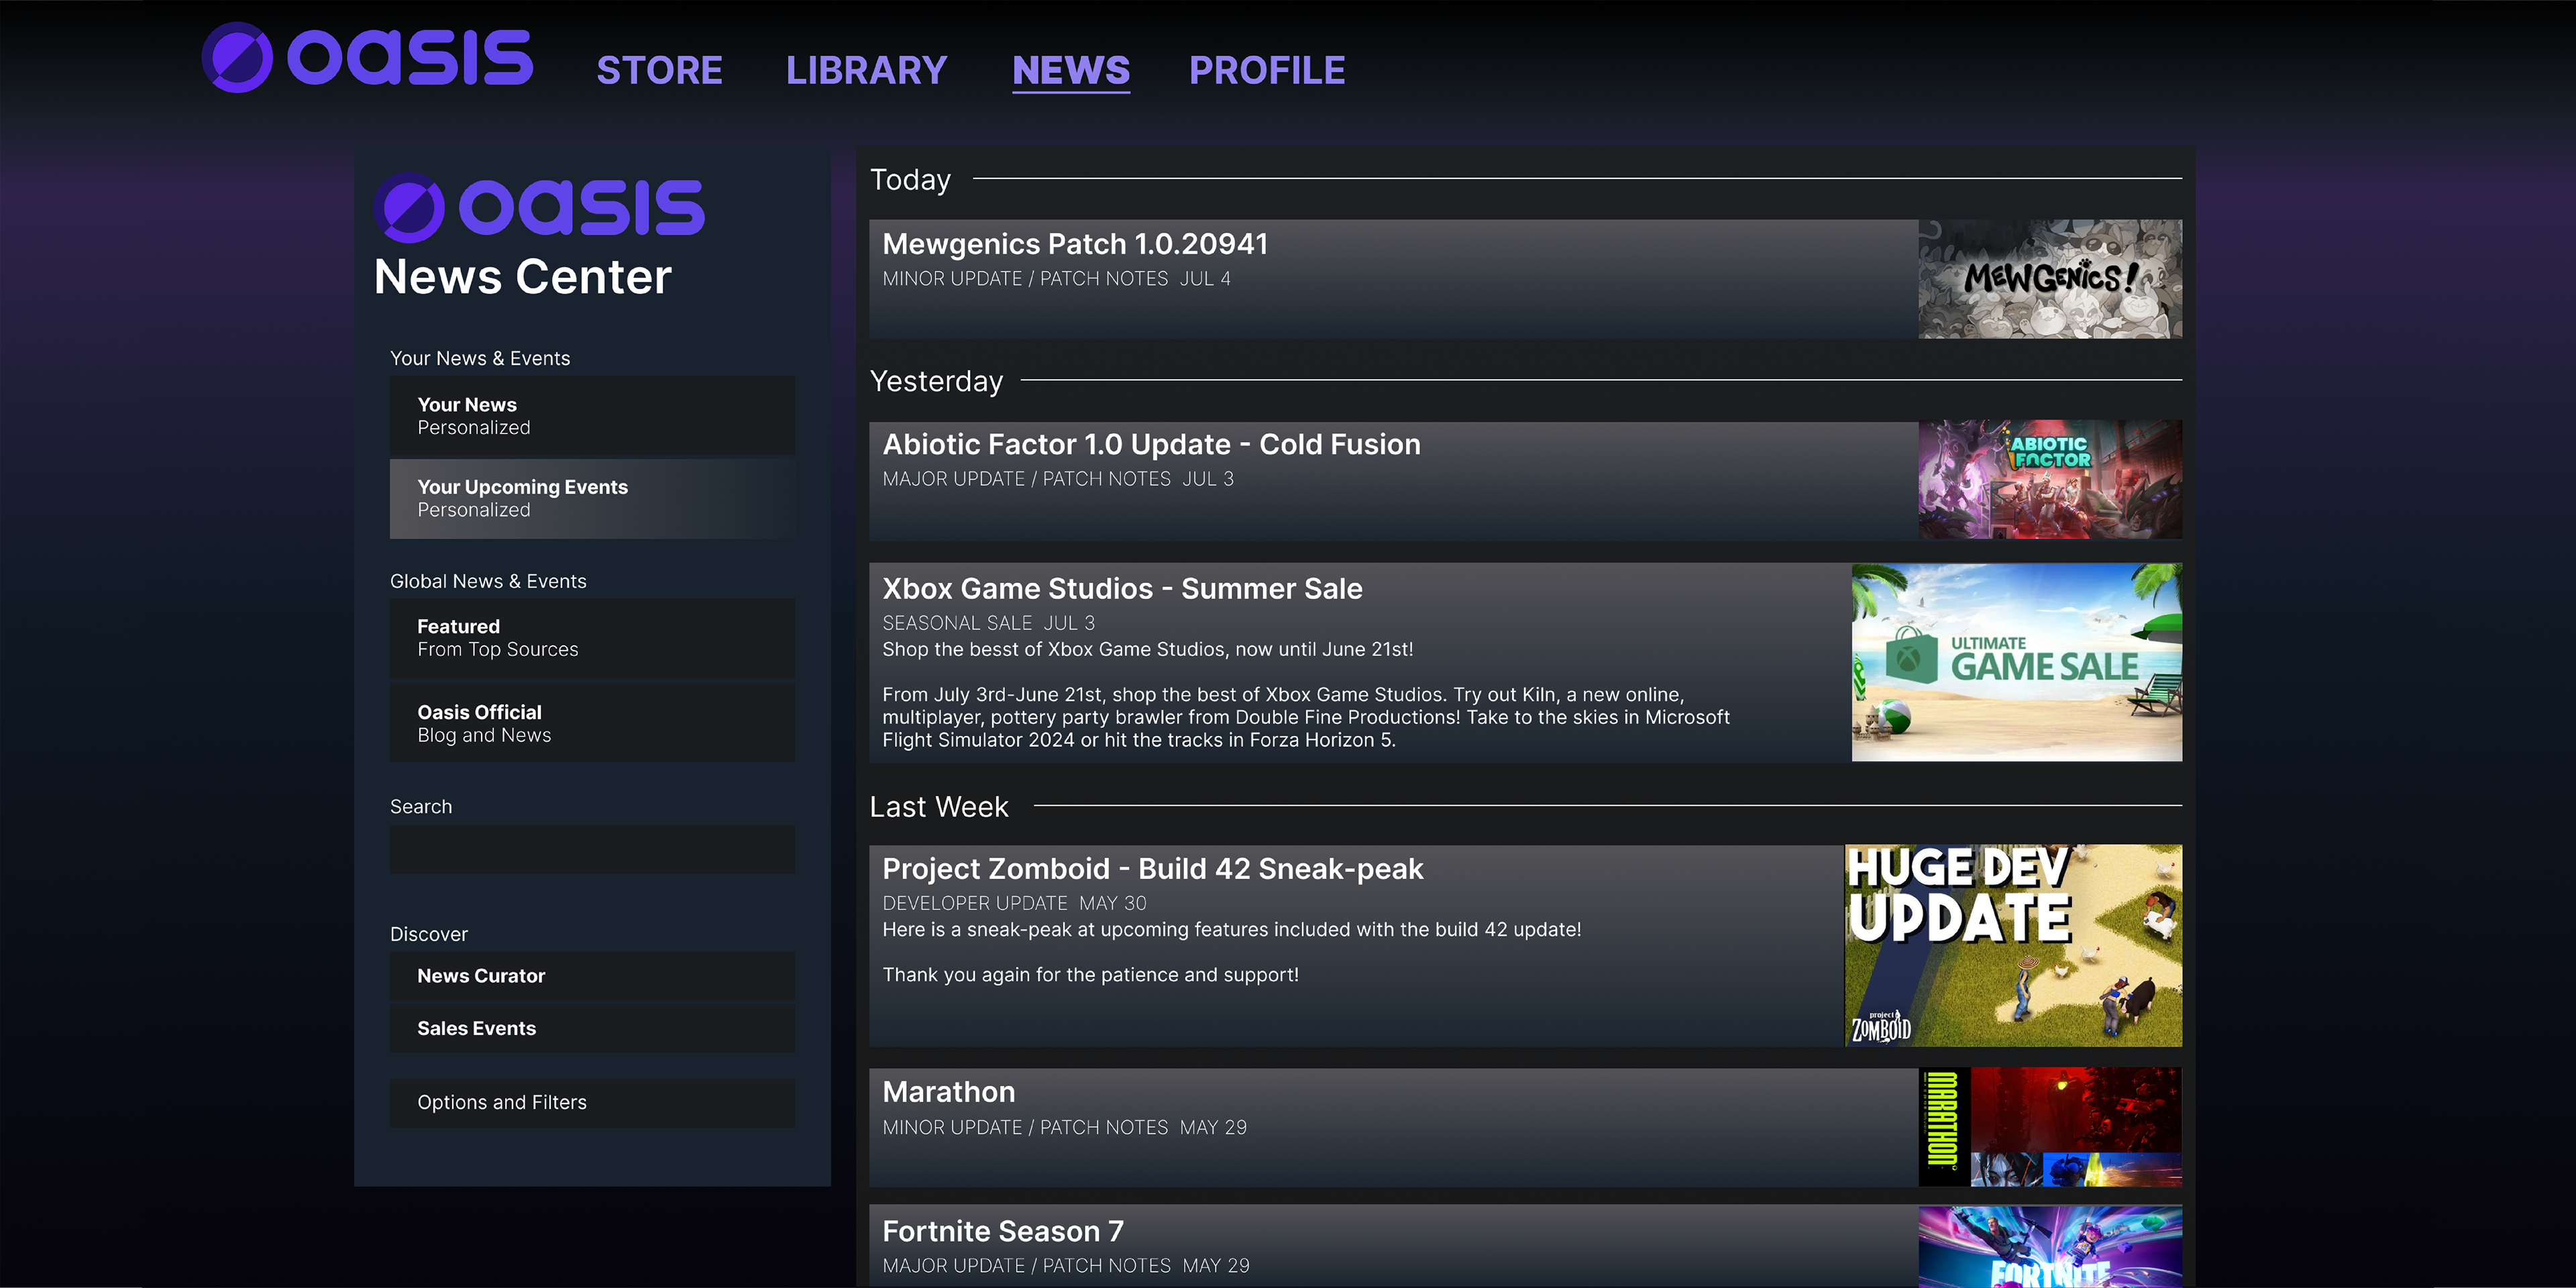Image resolution: width=2576 pixels, height=1288 pixels.
Task: Click the Fortnite article thumbnail
Action: pos(2050,1246)
